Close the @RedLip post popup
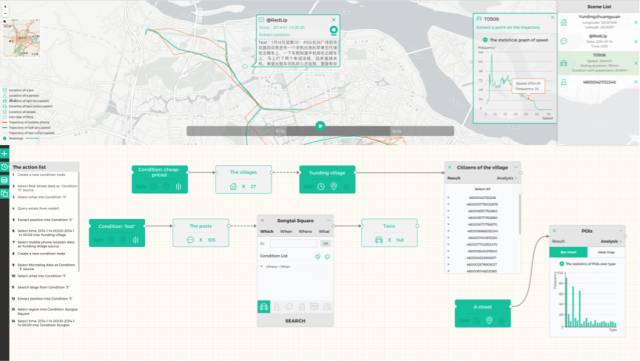 (x=333, y=20)
